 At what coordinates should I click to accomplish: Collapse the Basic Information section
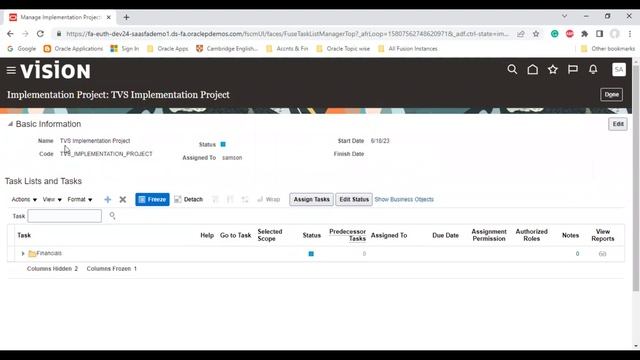click(x=10, y=124)
